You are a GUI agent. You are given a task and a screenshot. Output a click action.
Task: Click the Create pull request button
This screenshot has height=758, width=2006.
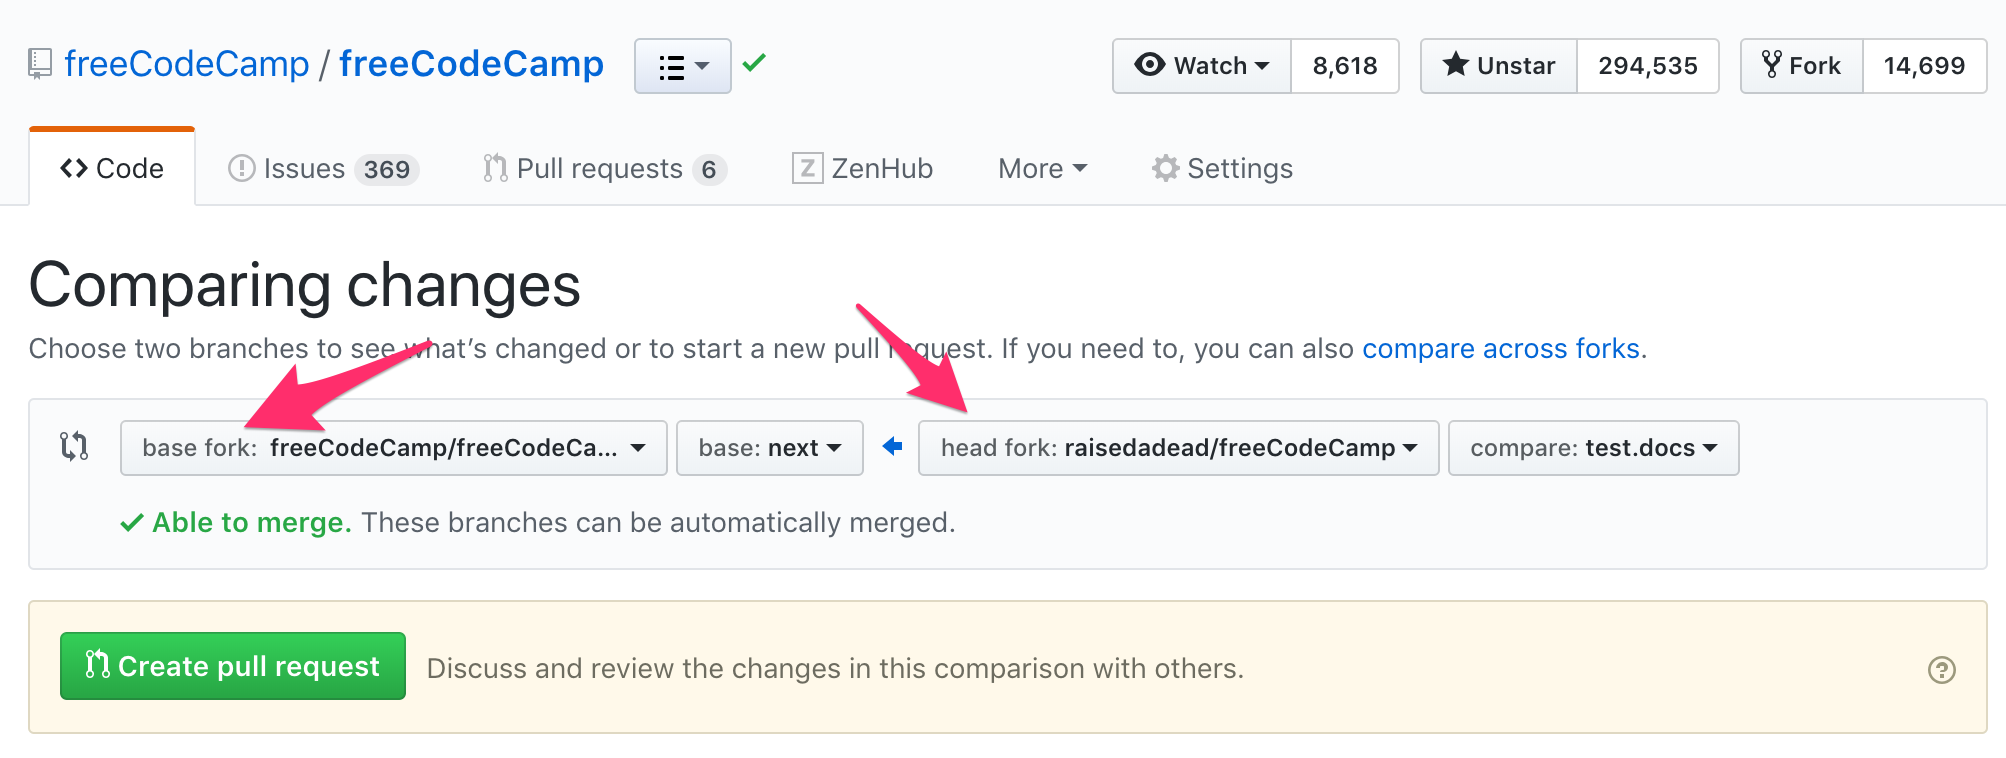pos(232,666)
